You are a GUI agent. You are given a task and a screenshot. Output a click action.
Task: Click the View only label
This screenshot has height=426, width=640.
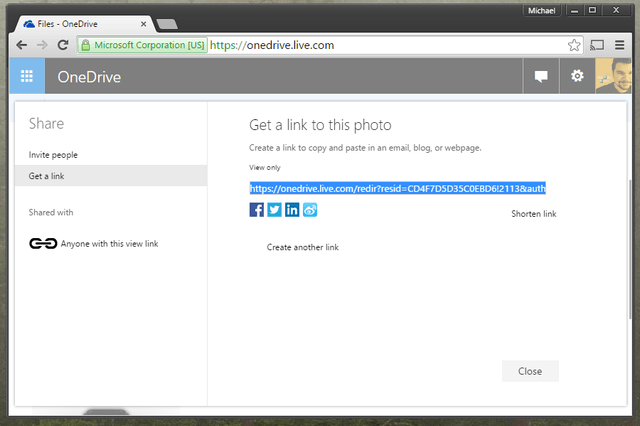pos(265,167)
